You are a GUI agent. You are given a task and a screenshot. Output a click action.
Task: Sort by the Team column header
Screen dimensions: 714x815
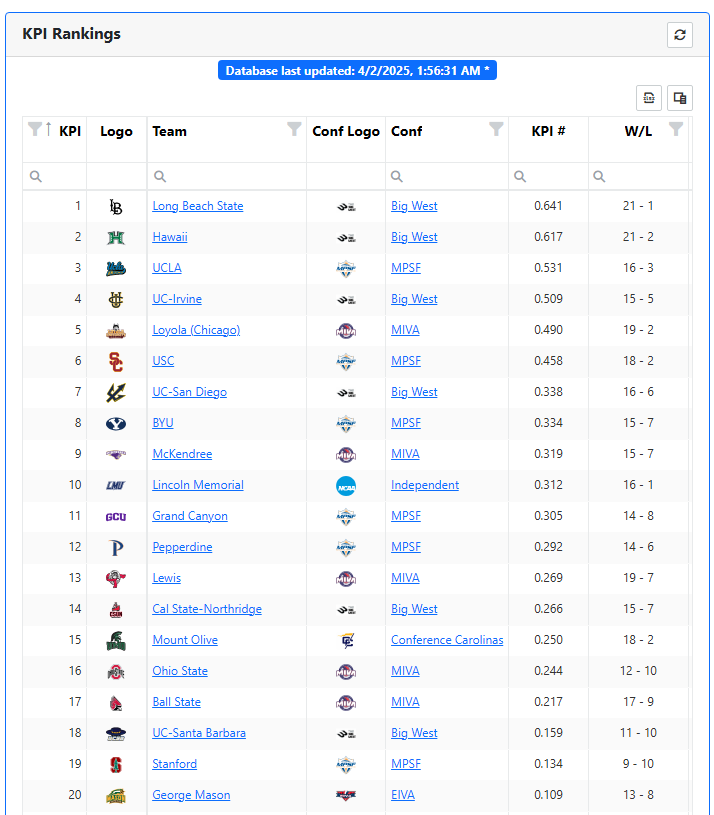(169, 131)
